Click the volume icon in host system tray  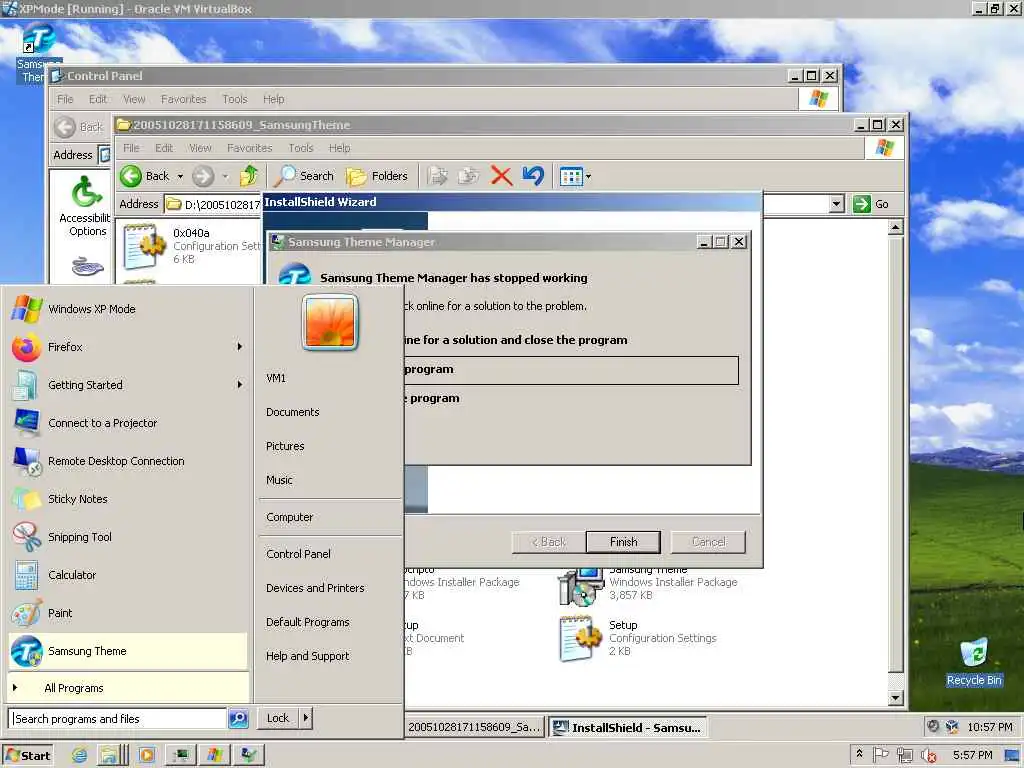pos(927,755)
